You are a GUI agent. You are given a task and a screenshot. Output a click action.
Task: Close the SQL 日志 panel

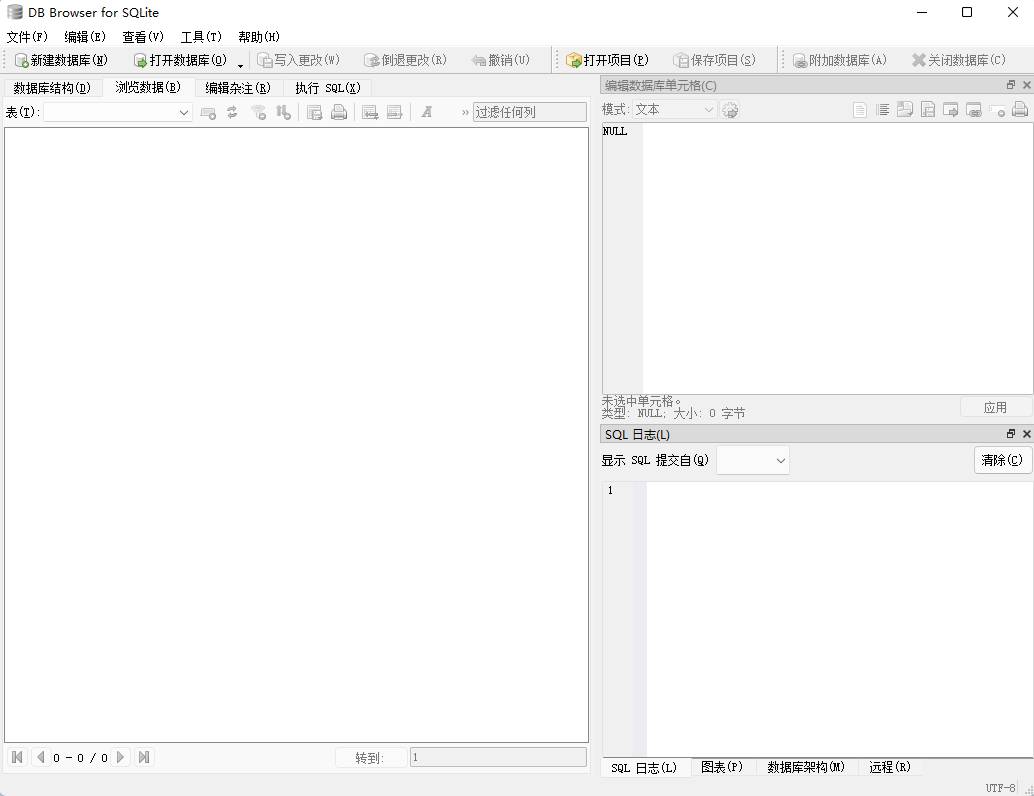1026,433
